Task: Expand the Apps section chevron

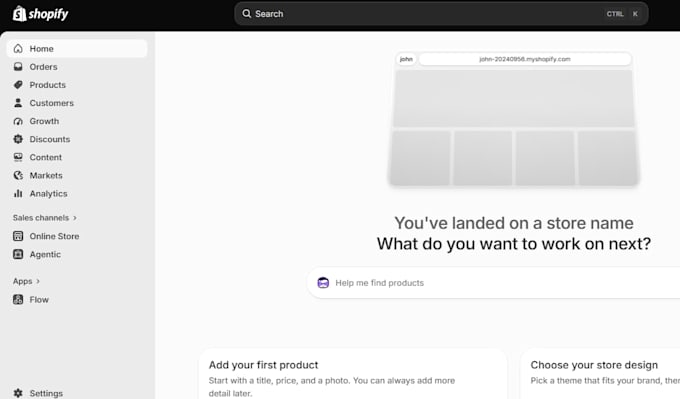Action: pyautogui.click(x=38, y=281)
